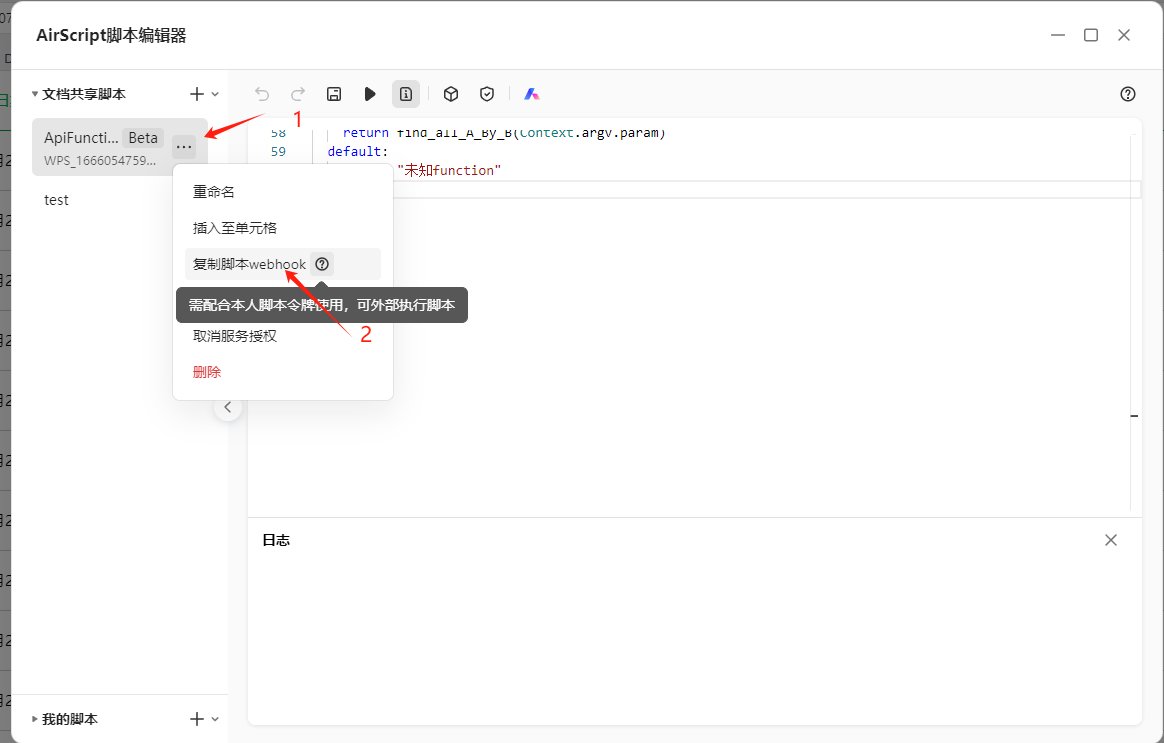1164x743 pixels.
Task: Click the shield checkmark icon
Action: (487, 94)
